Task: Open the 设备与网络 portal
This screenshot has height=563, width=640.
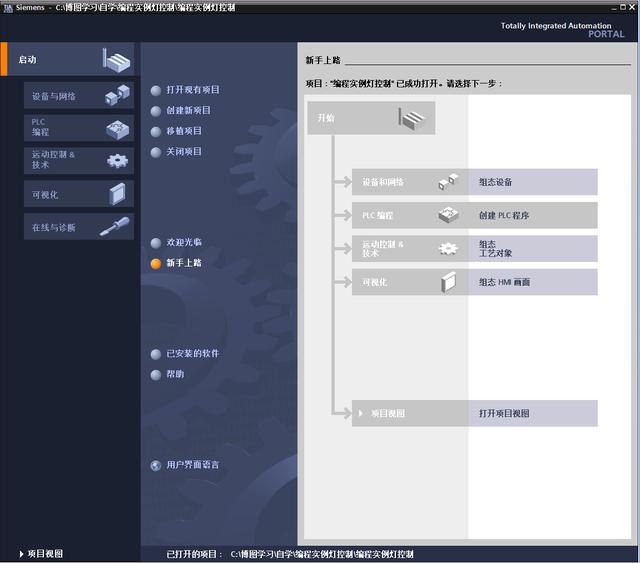Action: click(79, 96)
